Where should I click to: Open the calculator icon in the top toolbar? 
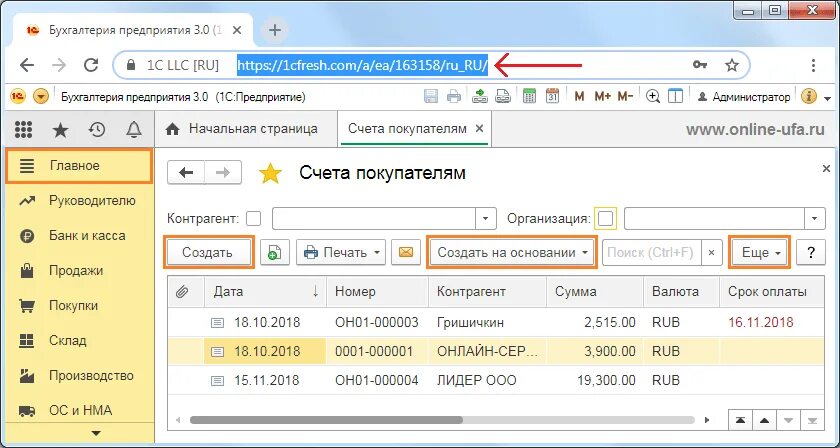(529, 96)
